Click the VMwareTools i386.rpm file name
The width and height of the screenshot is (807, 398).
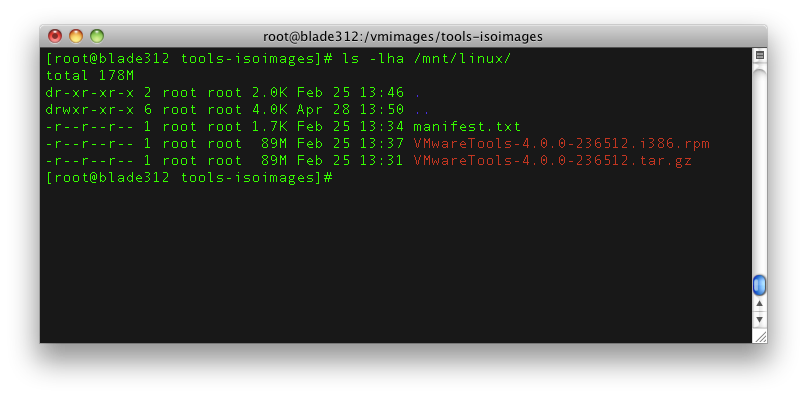tap(562, 144)
